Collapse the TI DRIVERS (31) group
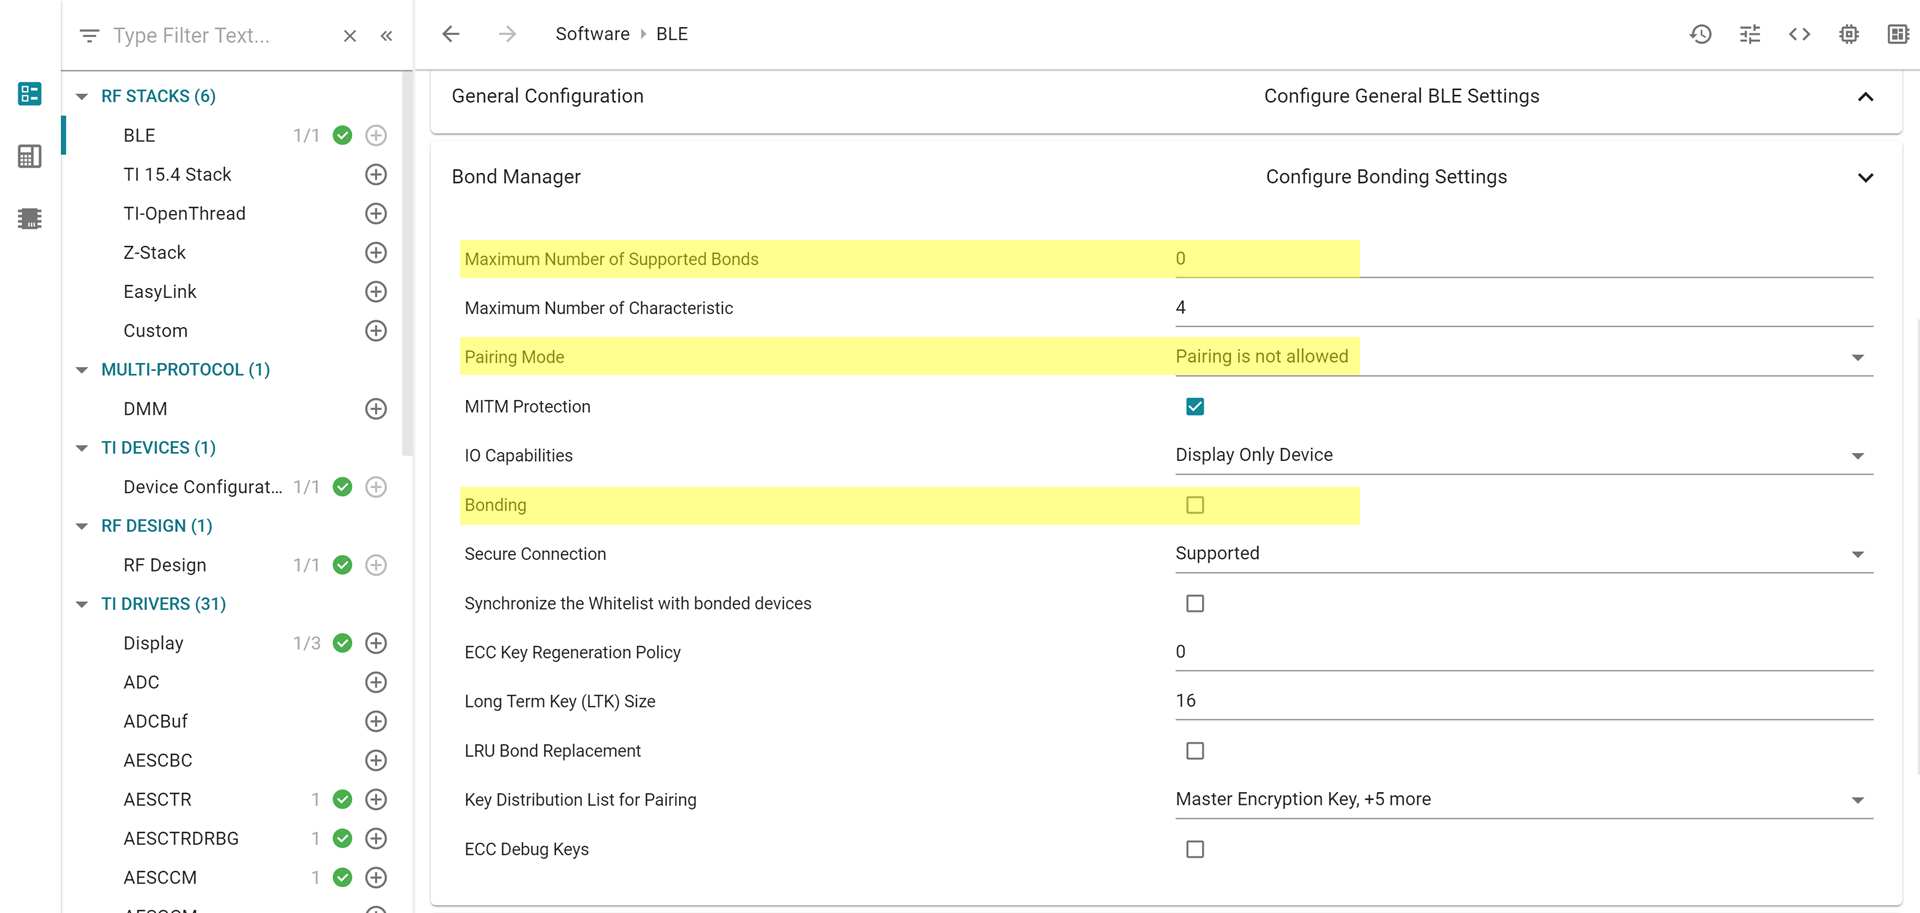The width and height of the screenshot is (1920, 913). (x=82, y=604)
